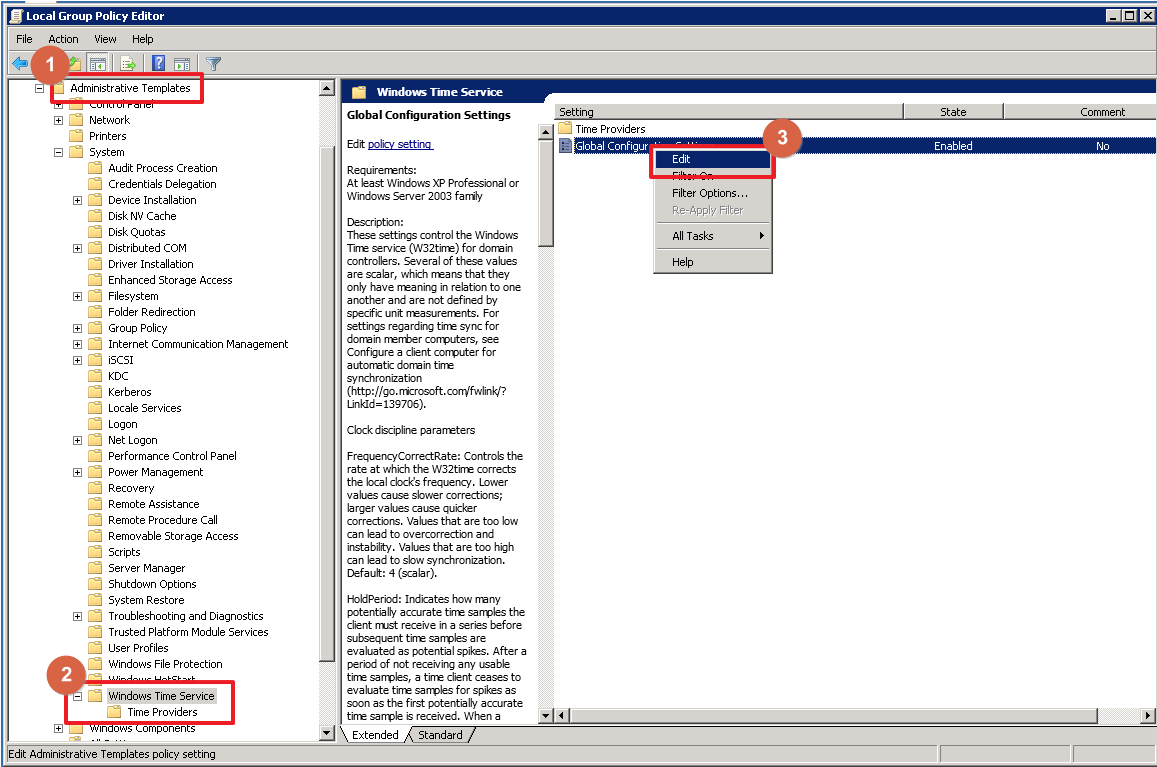
Task: Expand the Distributed COM node
Action: point(77,248)
